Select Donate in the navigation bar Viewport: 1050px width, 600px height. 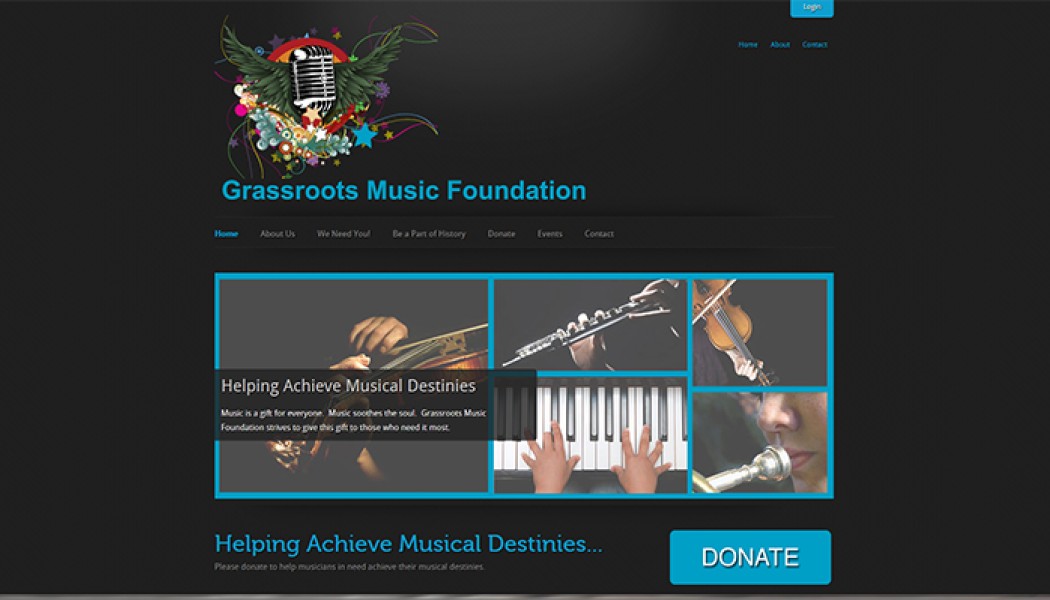tap(502, 234)
